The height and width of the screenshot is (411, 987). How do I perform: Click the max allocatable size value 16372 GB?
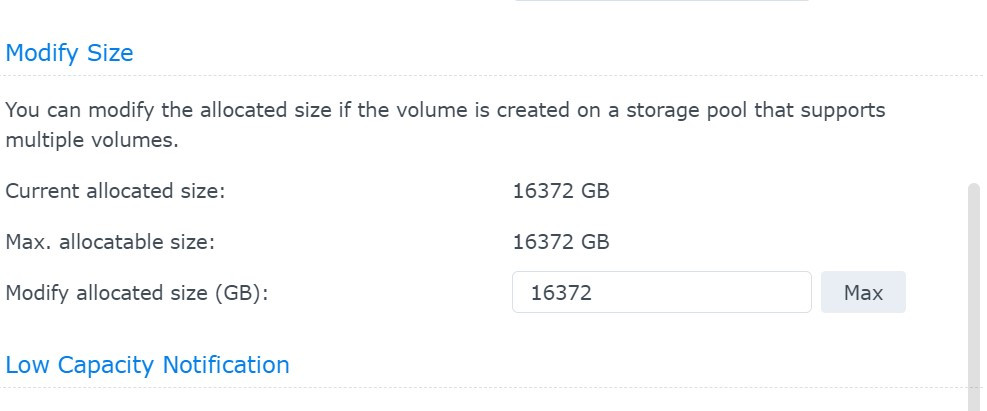coord(560,241)
